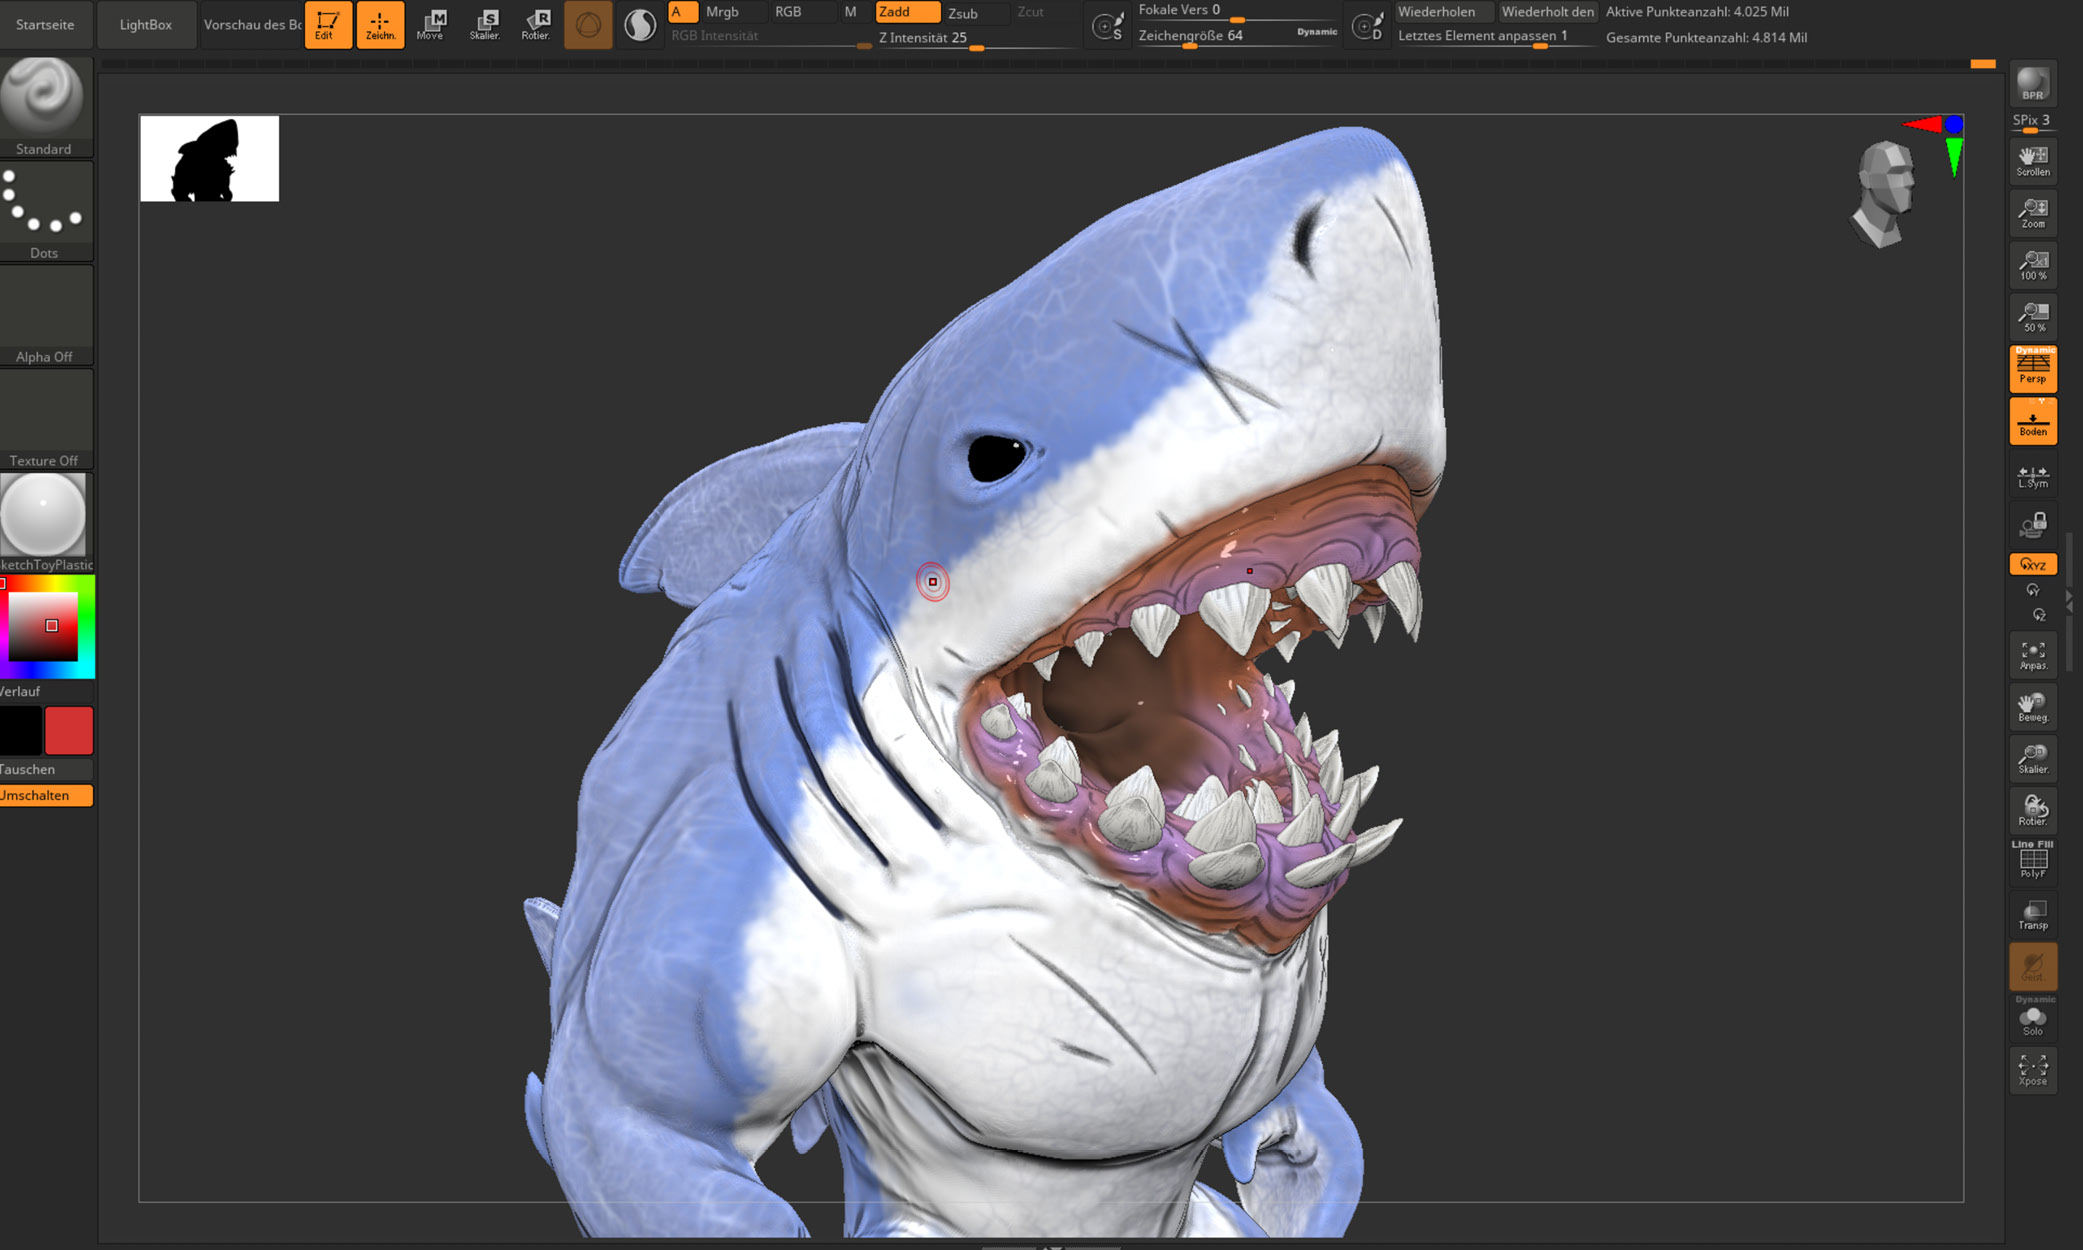Open the Alpha Off selector
The image size is (2083, 1250).
pyautogui.click(x=43, y=313)
